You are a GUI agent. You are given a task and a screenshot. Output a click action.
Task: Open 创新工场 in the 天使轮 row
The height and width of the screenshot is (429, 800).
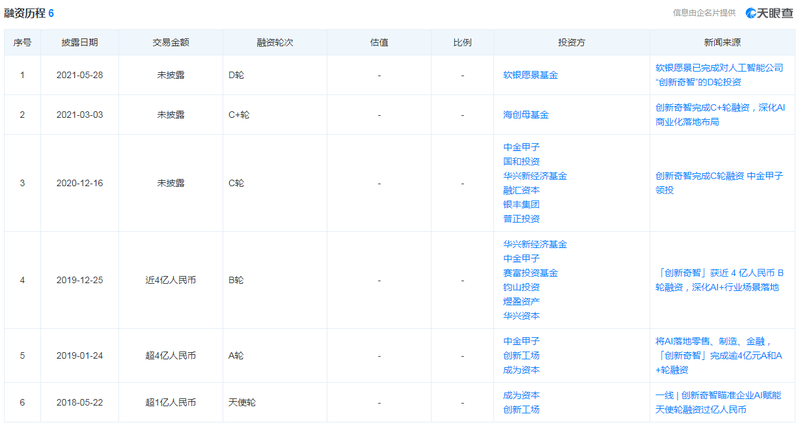point(521,410)
